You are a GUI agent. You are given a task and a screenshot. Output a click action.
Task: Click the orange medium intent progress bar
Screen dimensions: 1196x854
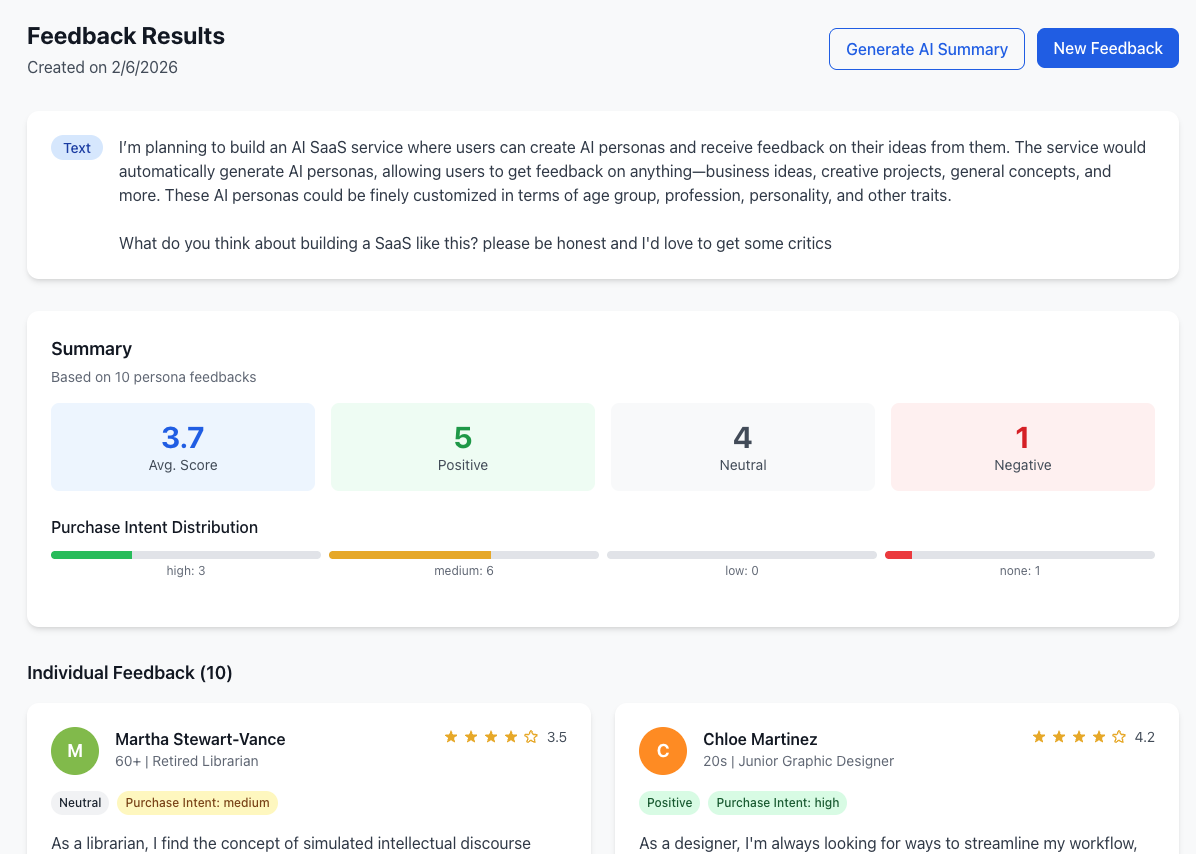click(x=464, y=555)
